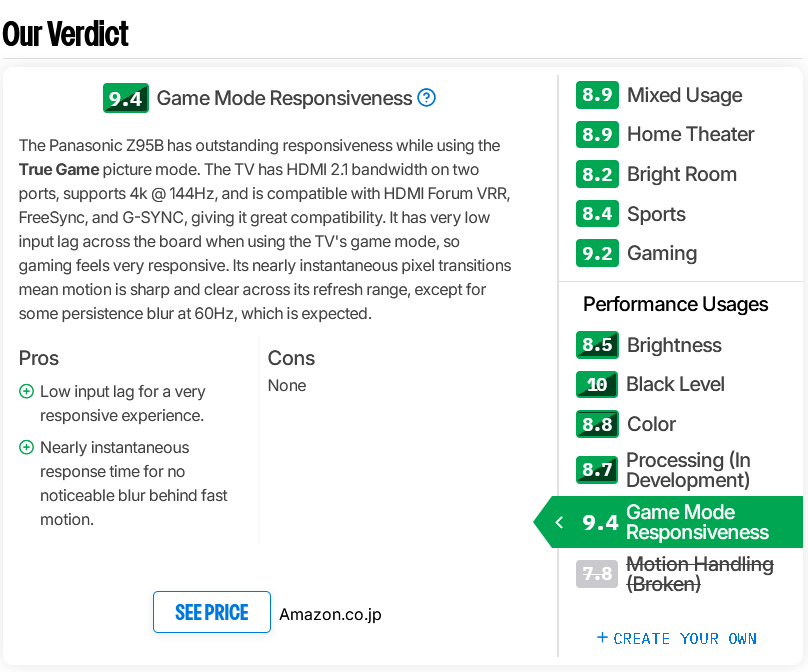The image size is (808, 672).
Task: Click the Game Mode Responsiveness help icon
Action: click(427, 98)
